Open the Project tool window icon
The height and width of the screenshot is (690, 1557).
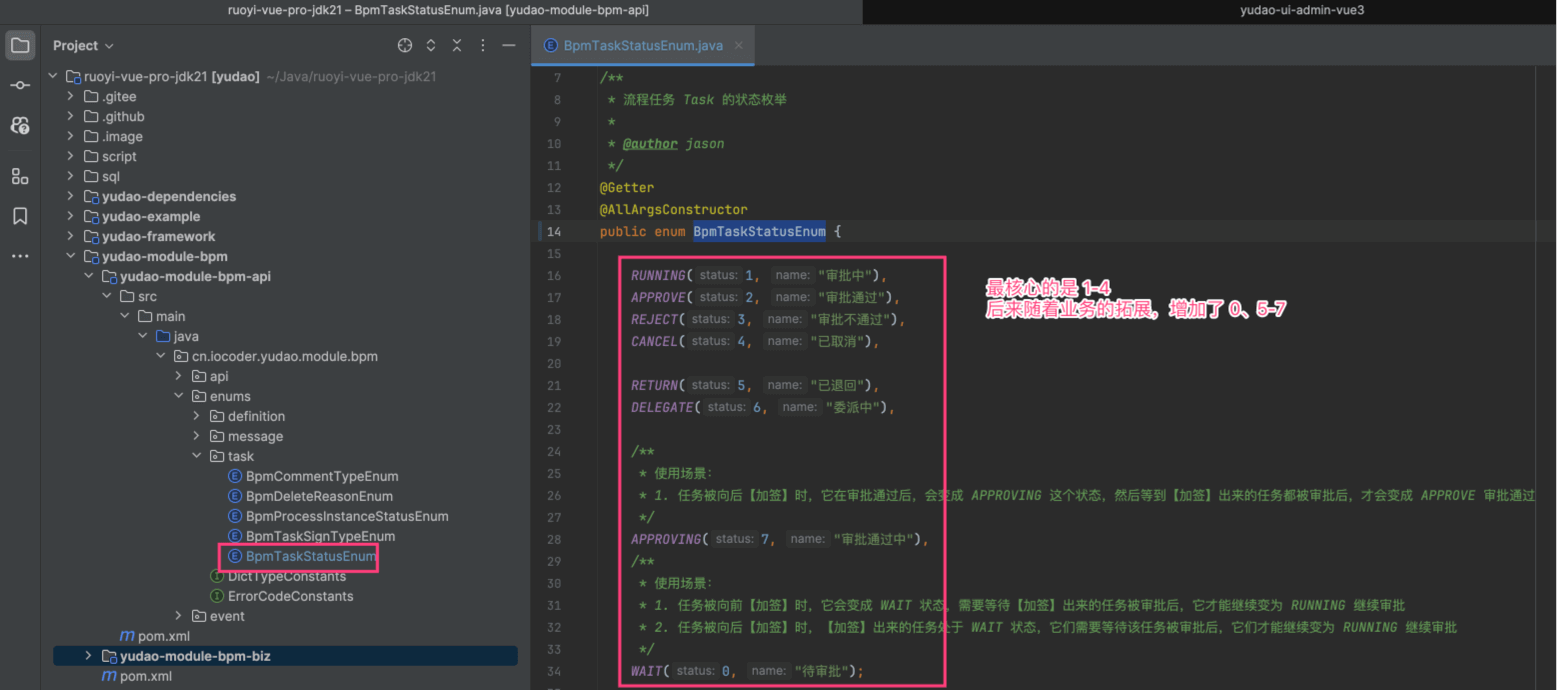20,45
